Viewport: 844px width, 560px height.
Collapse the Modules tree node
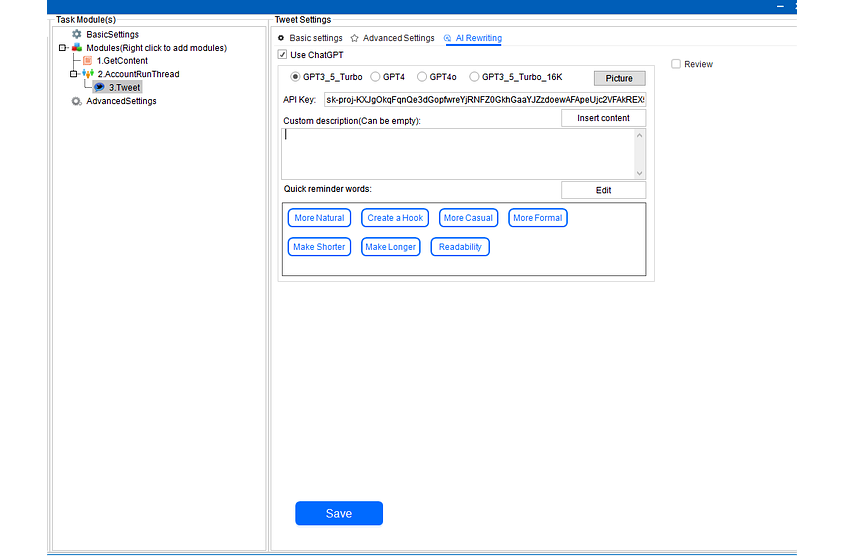click(x=62, y=48)
